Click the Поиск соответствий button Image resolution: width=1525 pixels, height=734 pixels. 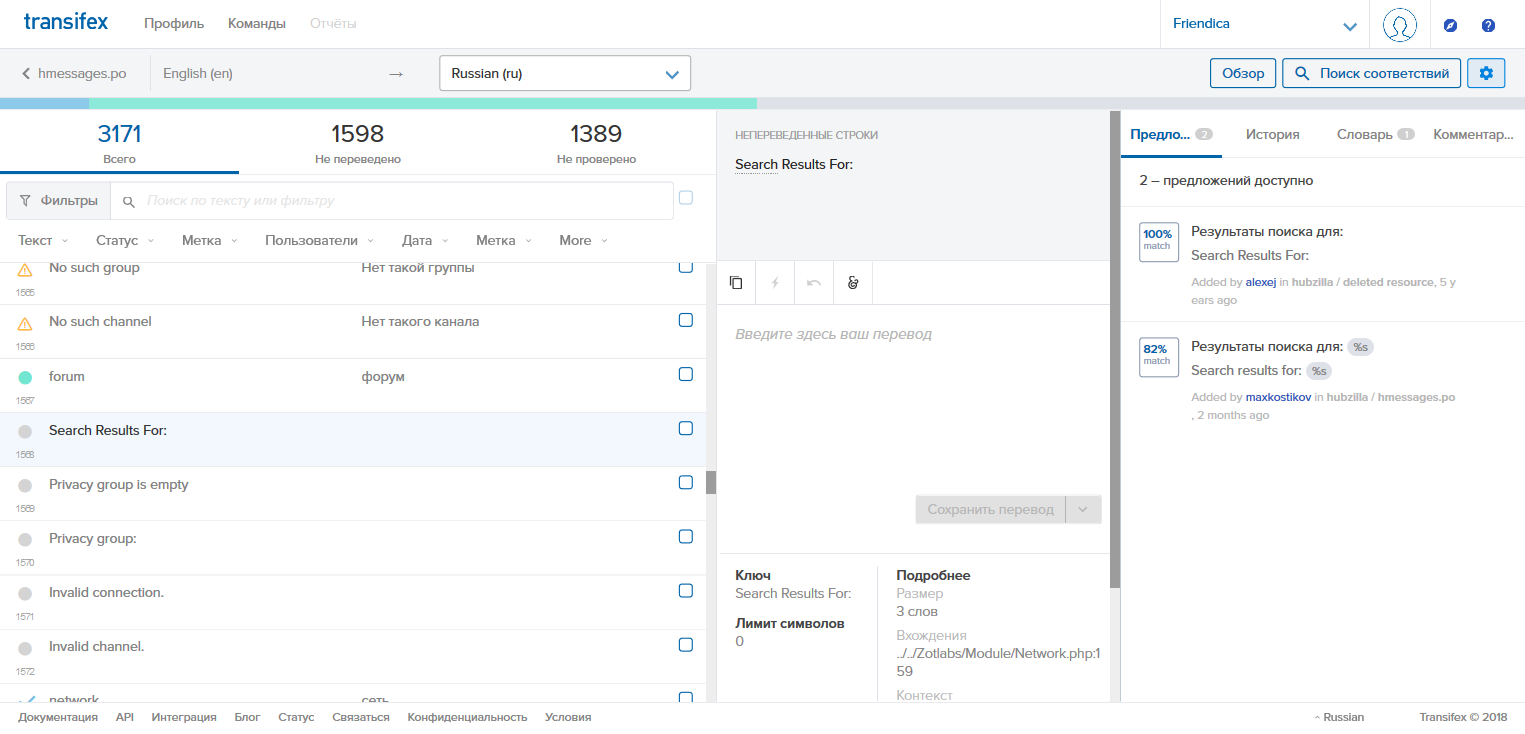[1371, 73]
